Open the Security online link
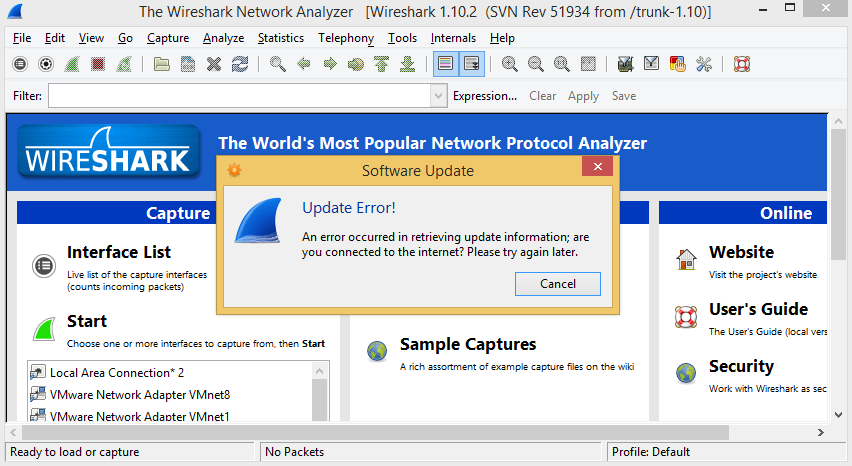The width and height of the screenshot is (852, 466). click(x=741, y=366)
